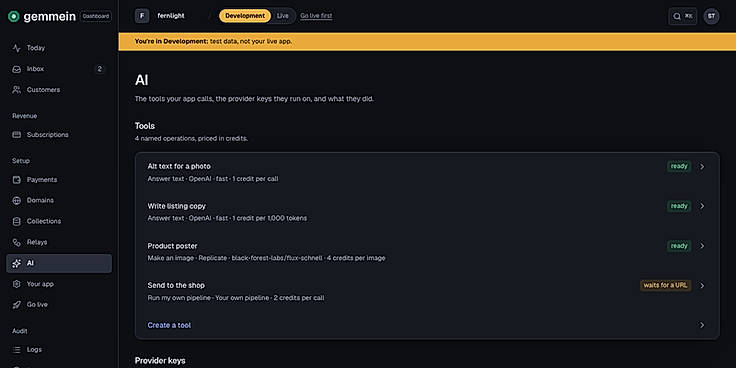This screenshot has width=736, height=368.
Task: Click the Inbox tray icon
Action: point(16,69)
